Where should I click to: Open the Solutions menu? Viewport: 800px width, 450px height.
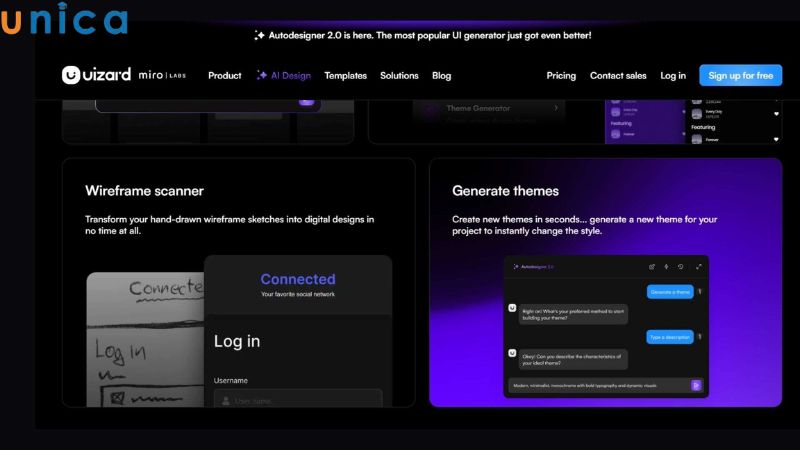399,76
